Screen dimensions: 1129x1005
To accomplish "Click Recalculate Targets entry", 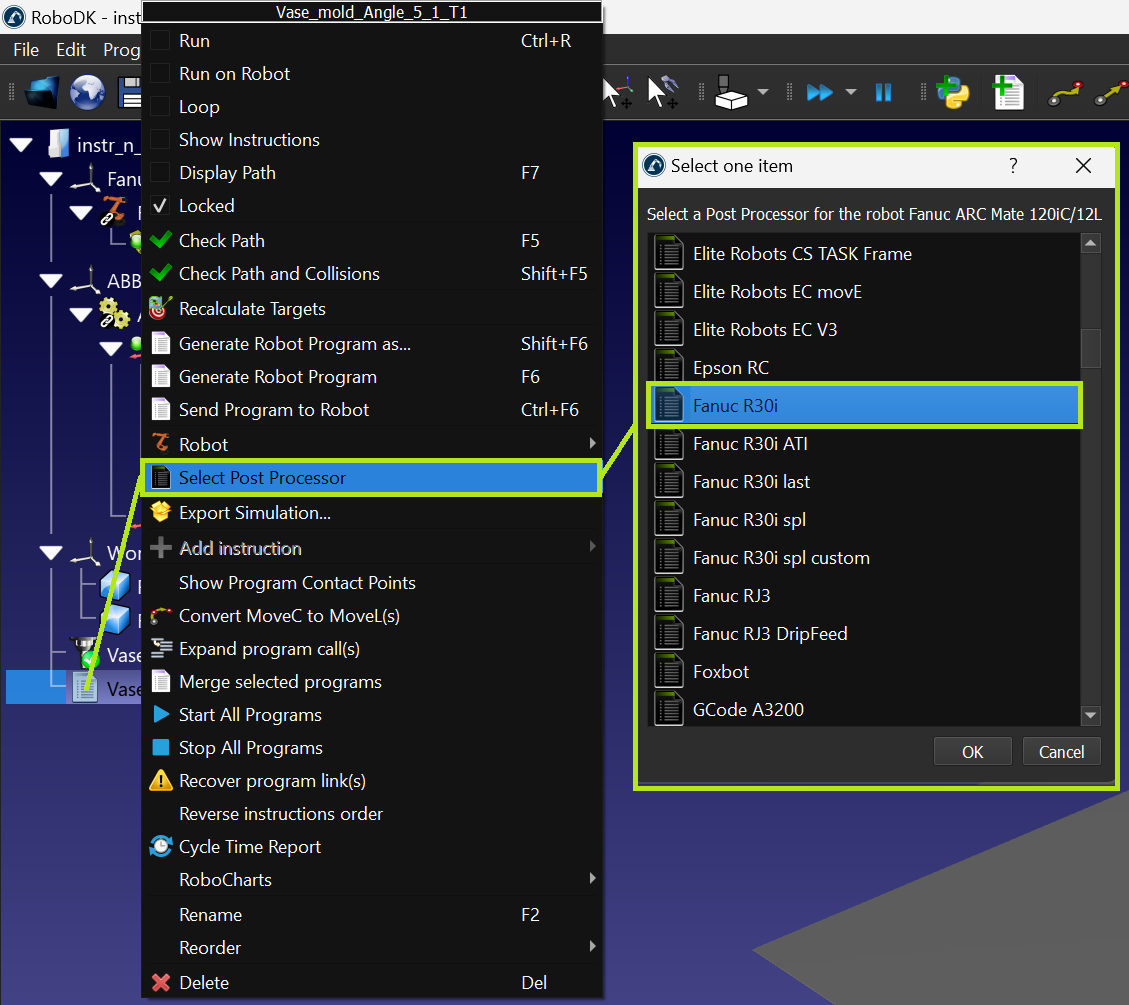I will click(x=372, y=309).
